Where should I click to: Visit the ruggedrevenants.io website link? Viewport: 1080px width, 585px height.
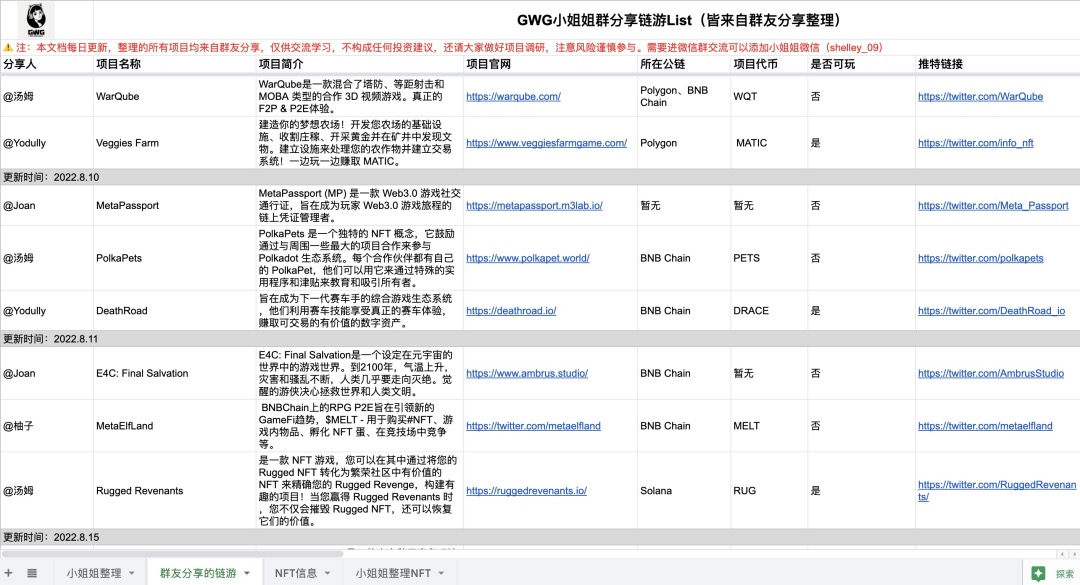click(526, 491)
